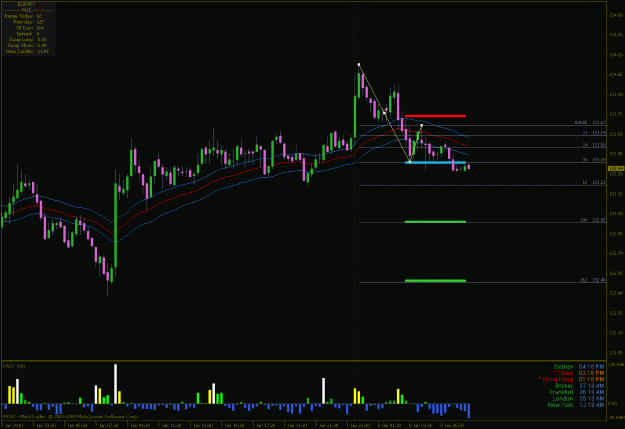Click the lower green target line at level 162
The height and width of the screenshot is (429, 625).
click(x=435, y=281)
